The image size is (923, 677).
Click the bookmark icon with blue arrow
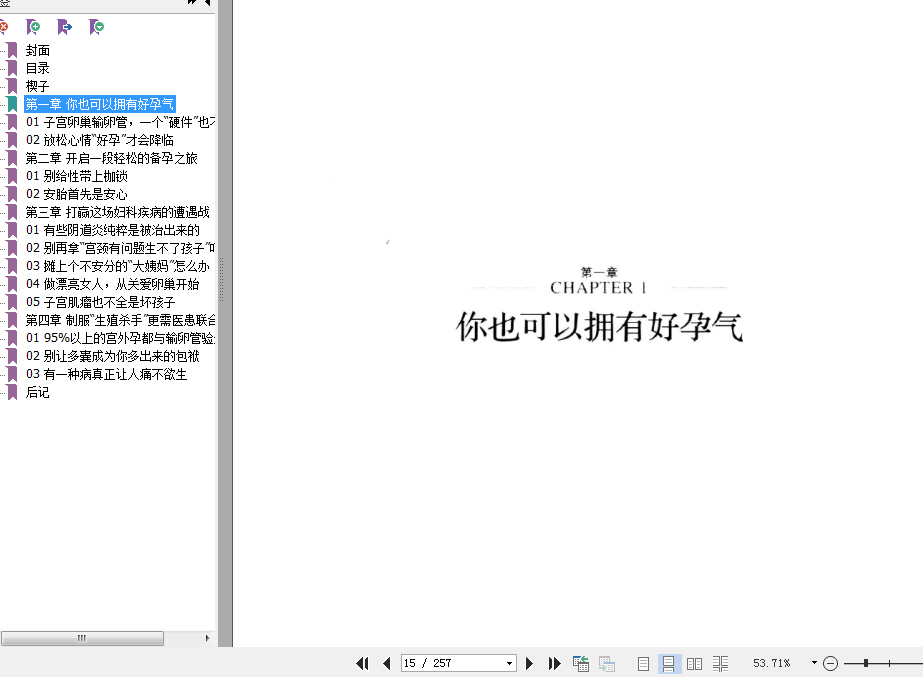pos(64,27)
